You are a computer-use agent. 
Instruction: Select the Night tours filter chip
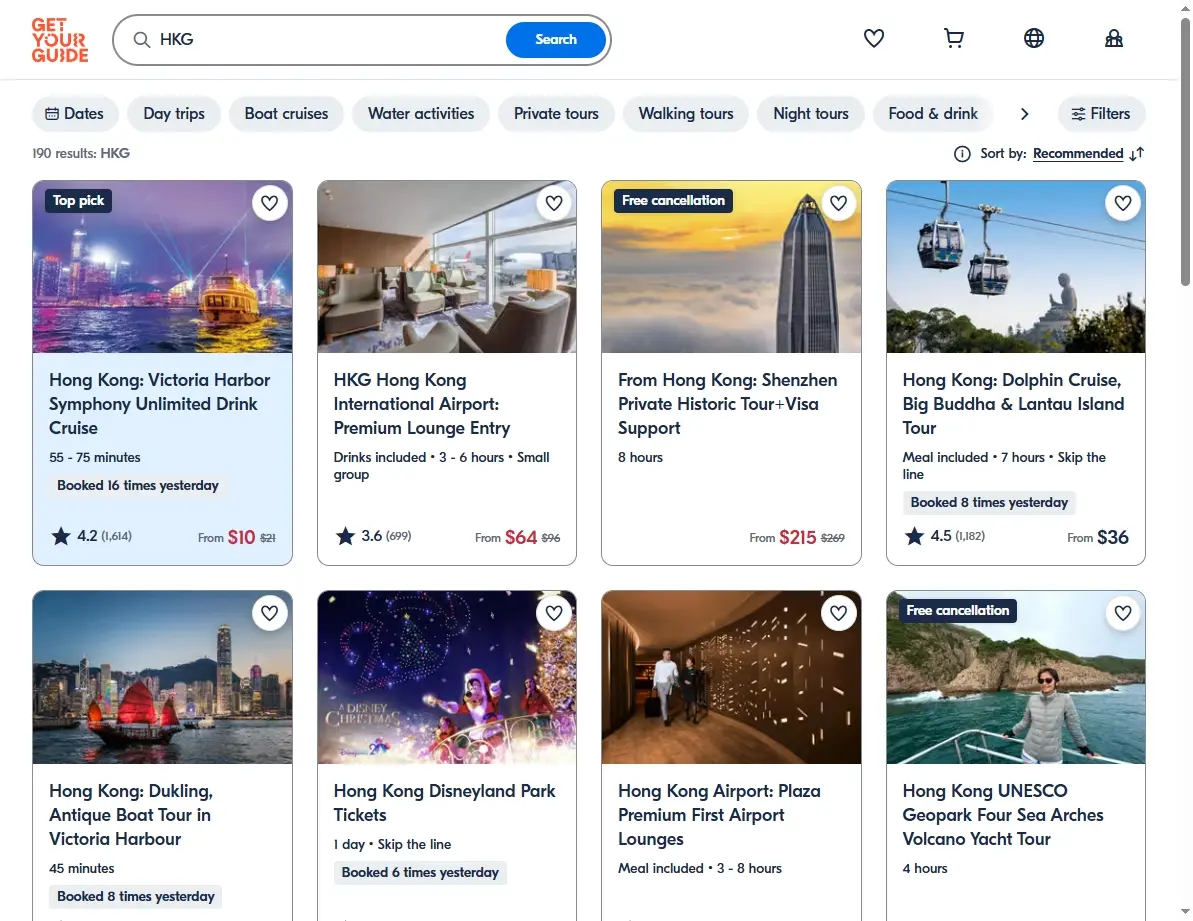click(810, 114)
